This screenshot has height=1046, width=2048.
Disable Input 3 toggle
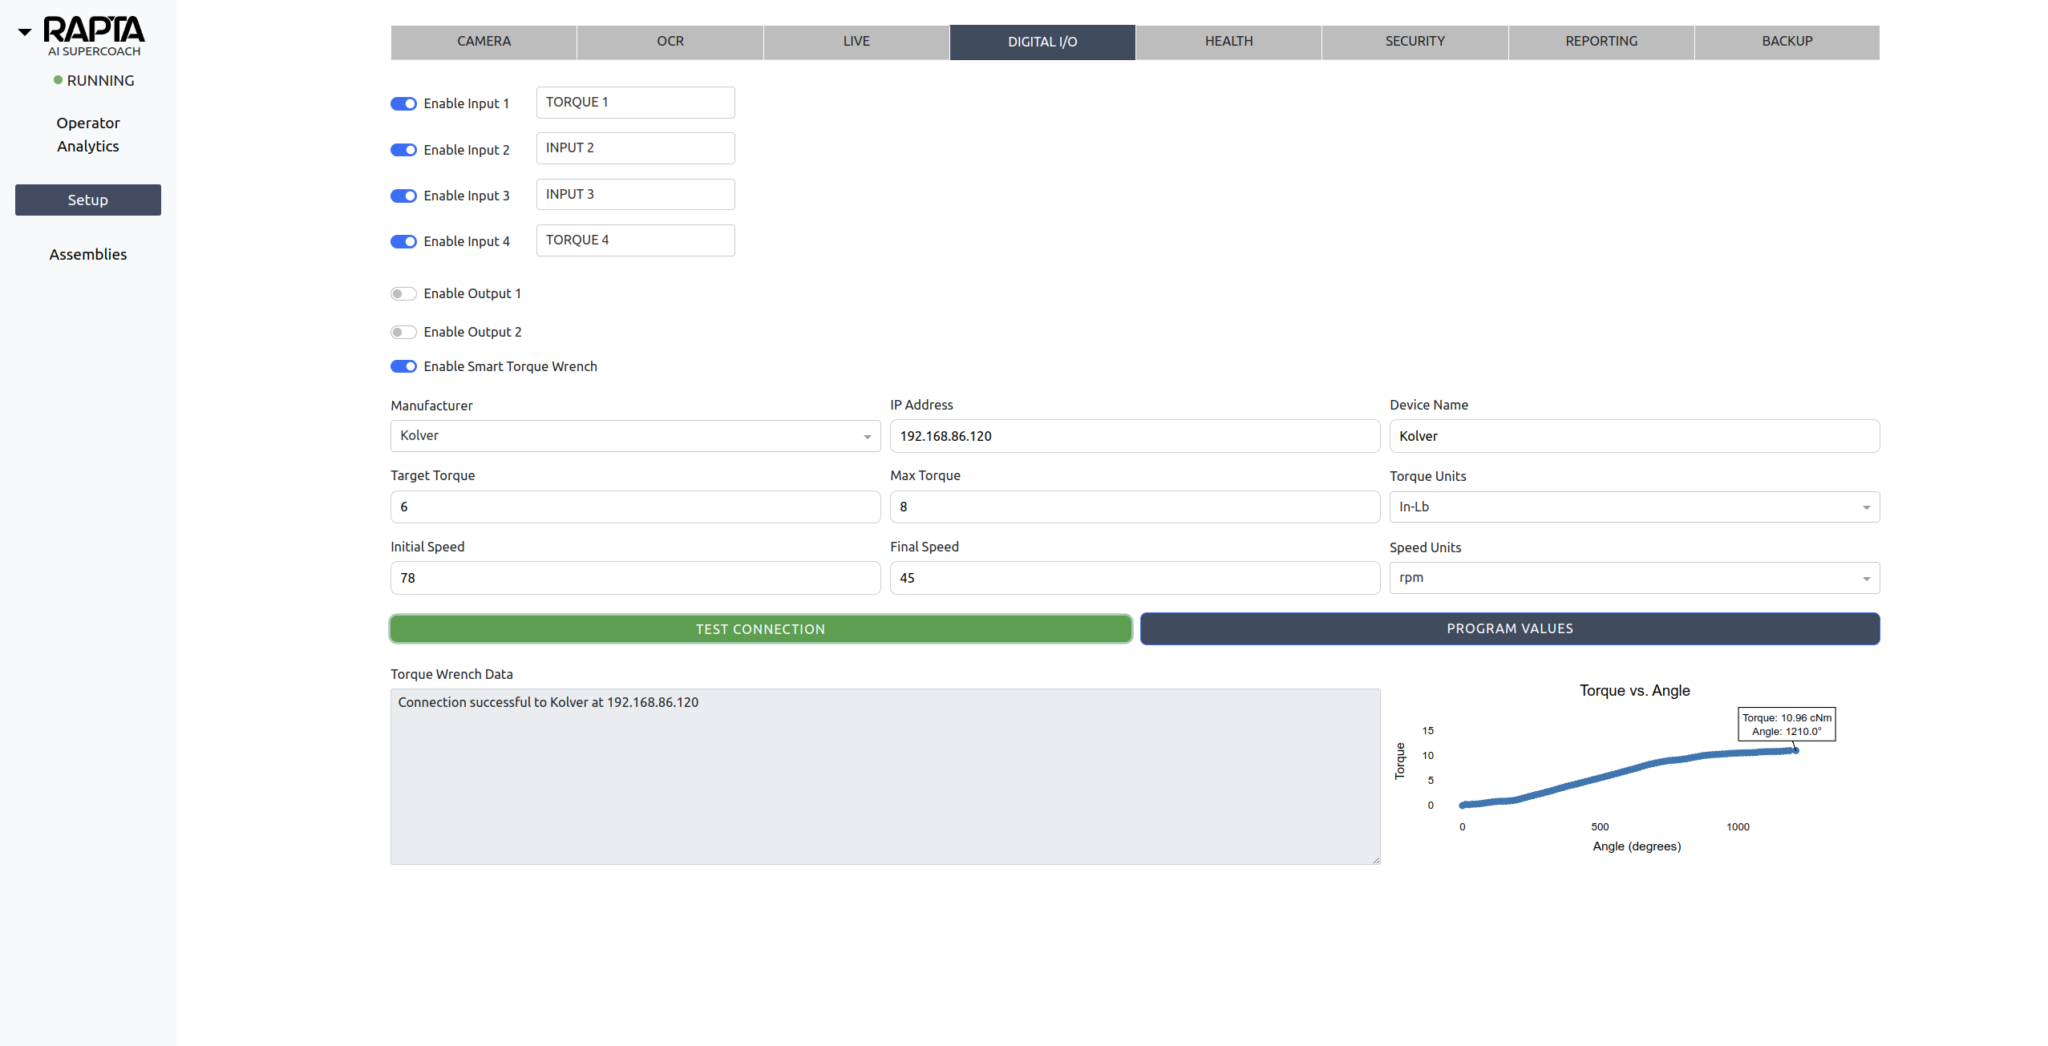[x=404, y=196]
